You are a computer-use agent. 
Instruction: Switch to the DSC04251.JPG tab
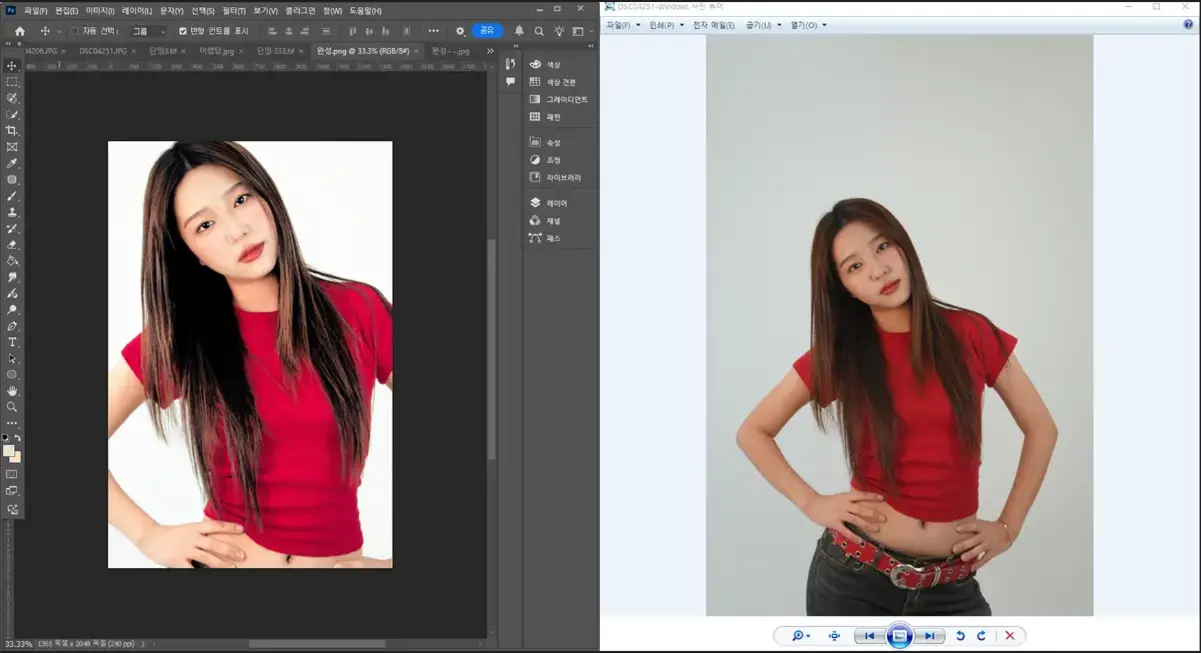pos(103,50)
